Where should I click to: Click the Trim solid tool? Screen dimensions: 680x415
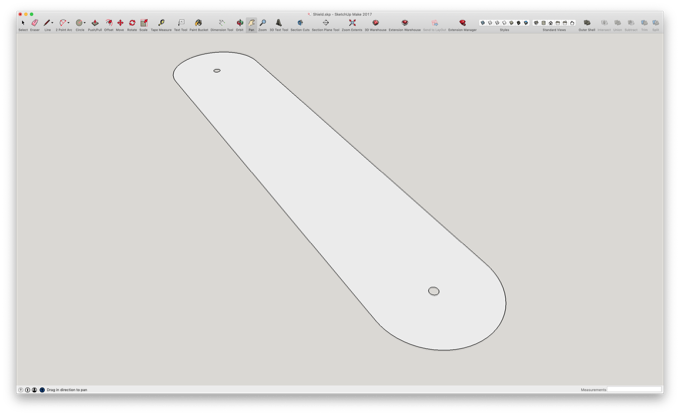click(x=644, y=23)
